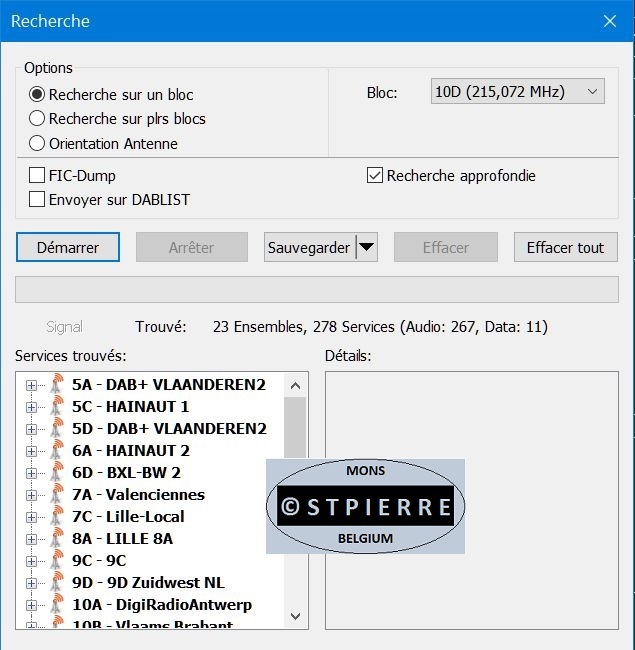635x650 pixels.
Task: Click antenna icon of 5D DAB+ VLAANDEREN2
Action: [x=57, y=427]
